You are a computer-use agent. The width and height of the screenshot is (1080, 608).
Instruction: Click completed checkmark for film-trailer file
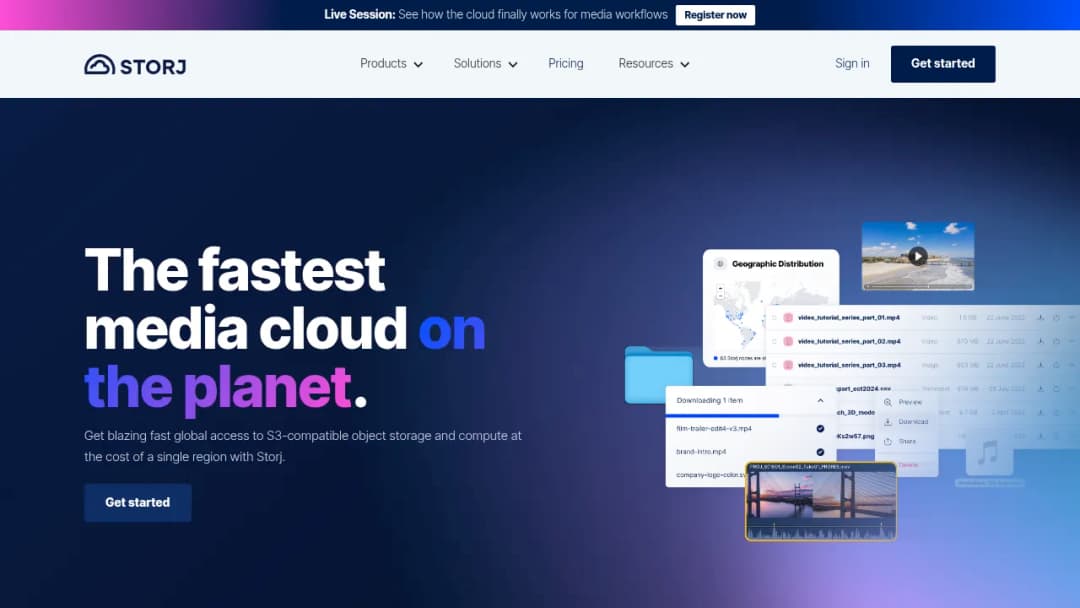point(820,428)
